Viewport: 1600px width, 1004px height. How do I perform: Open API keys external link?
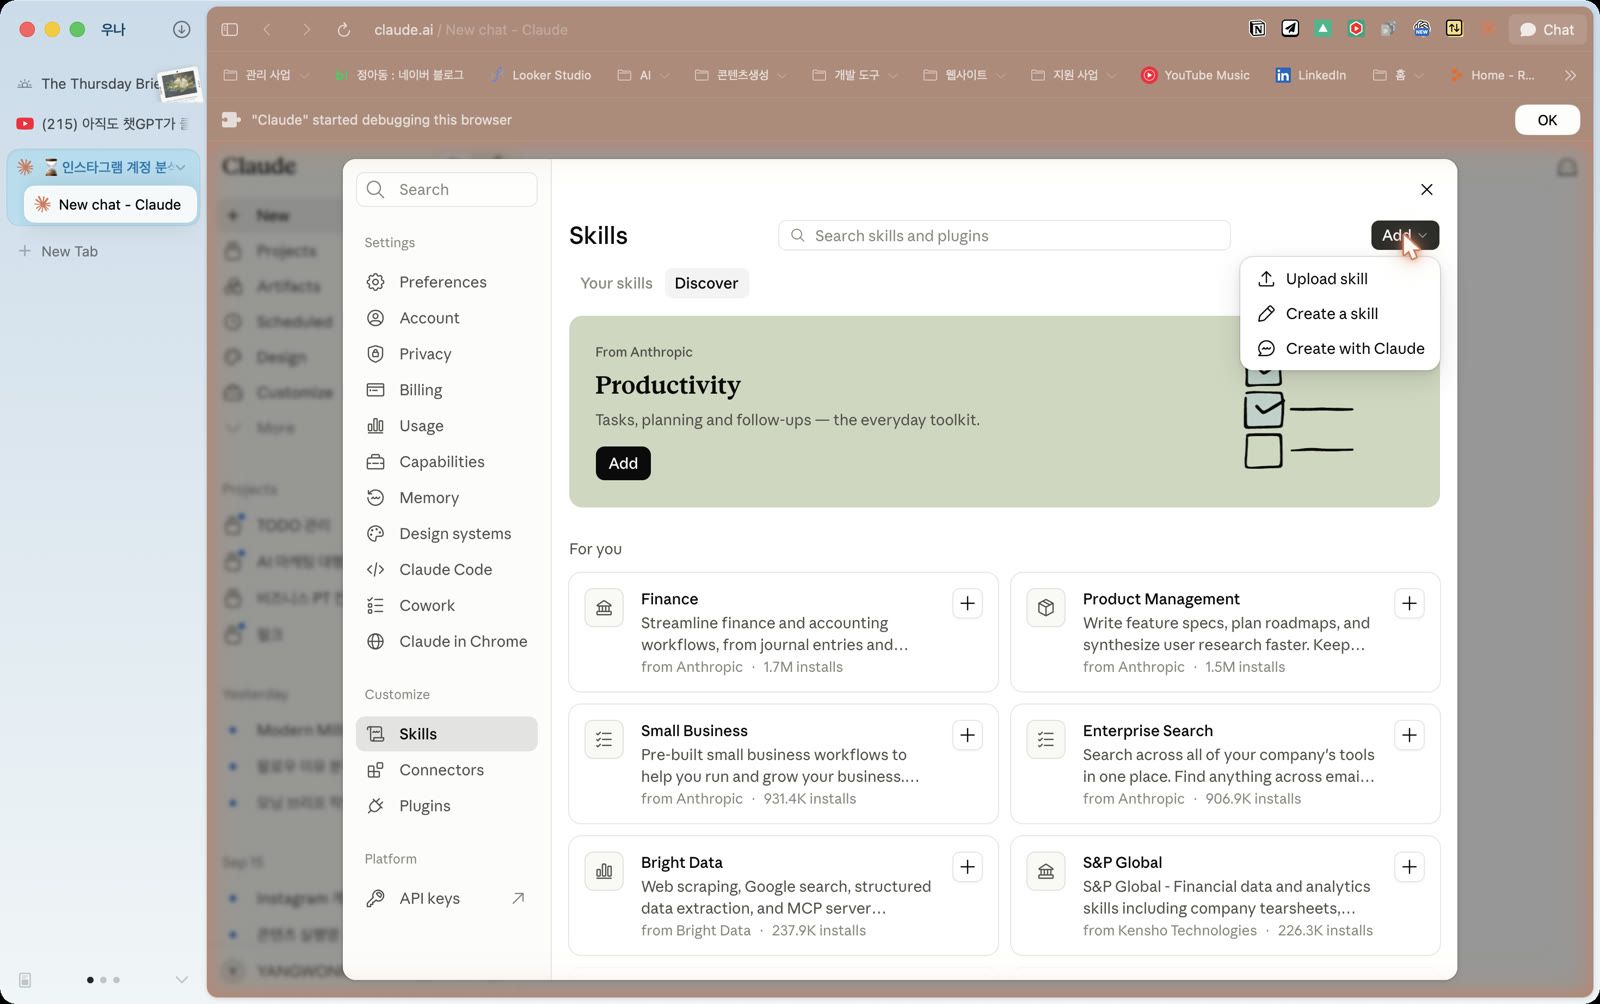pos(446,898)
